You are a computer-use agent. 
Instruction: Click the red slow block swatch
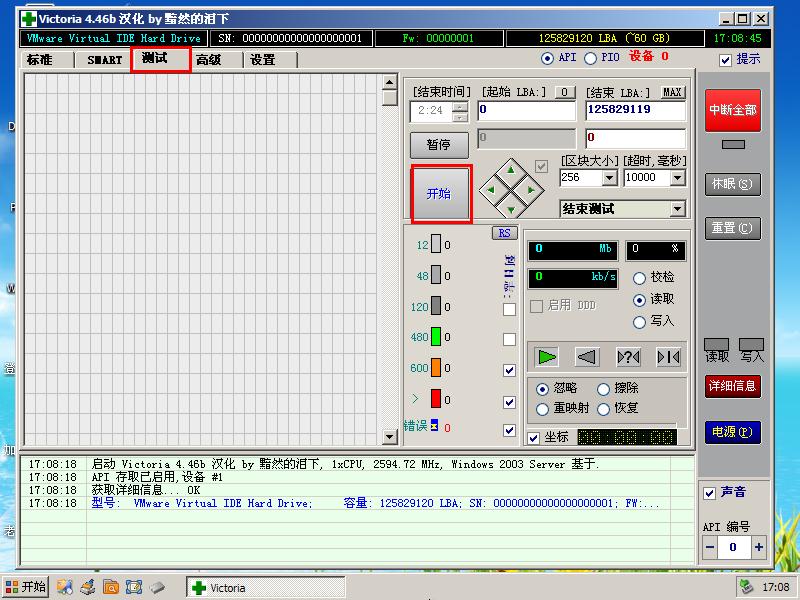[x=436, y=399]
